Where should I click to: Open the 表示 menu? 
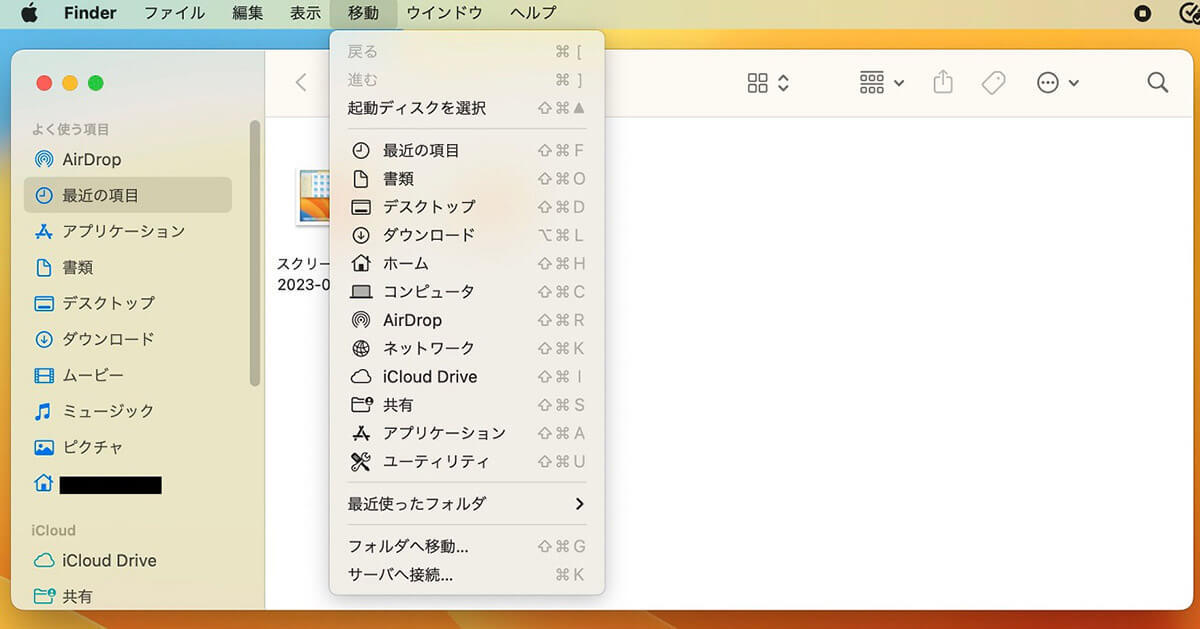[x=305, y=13]
